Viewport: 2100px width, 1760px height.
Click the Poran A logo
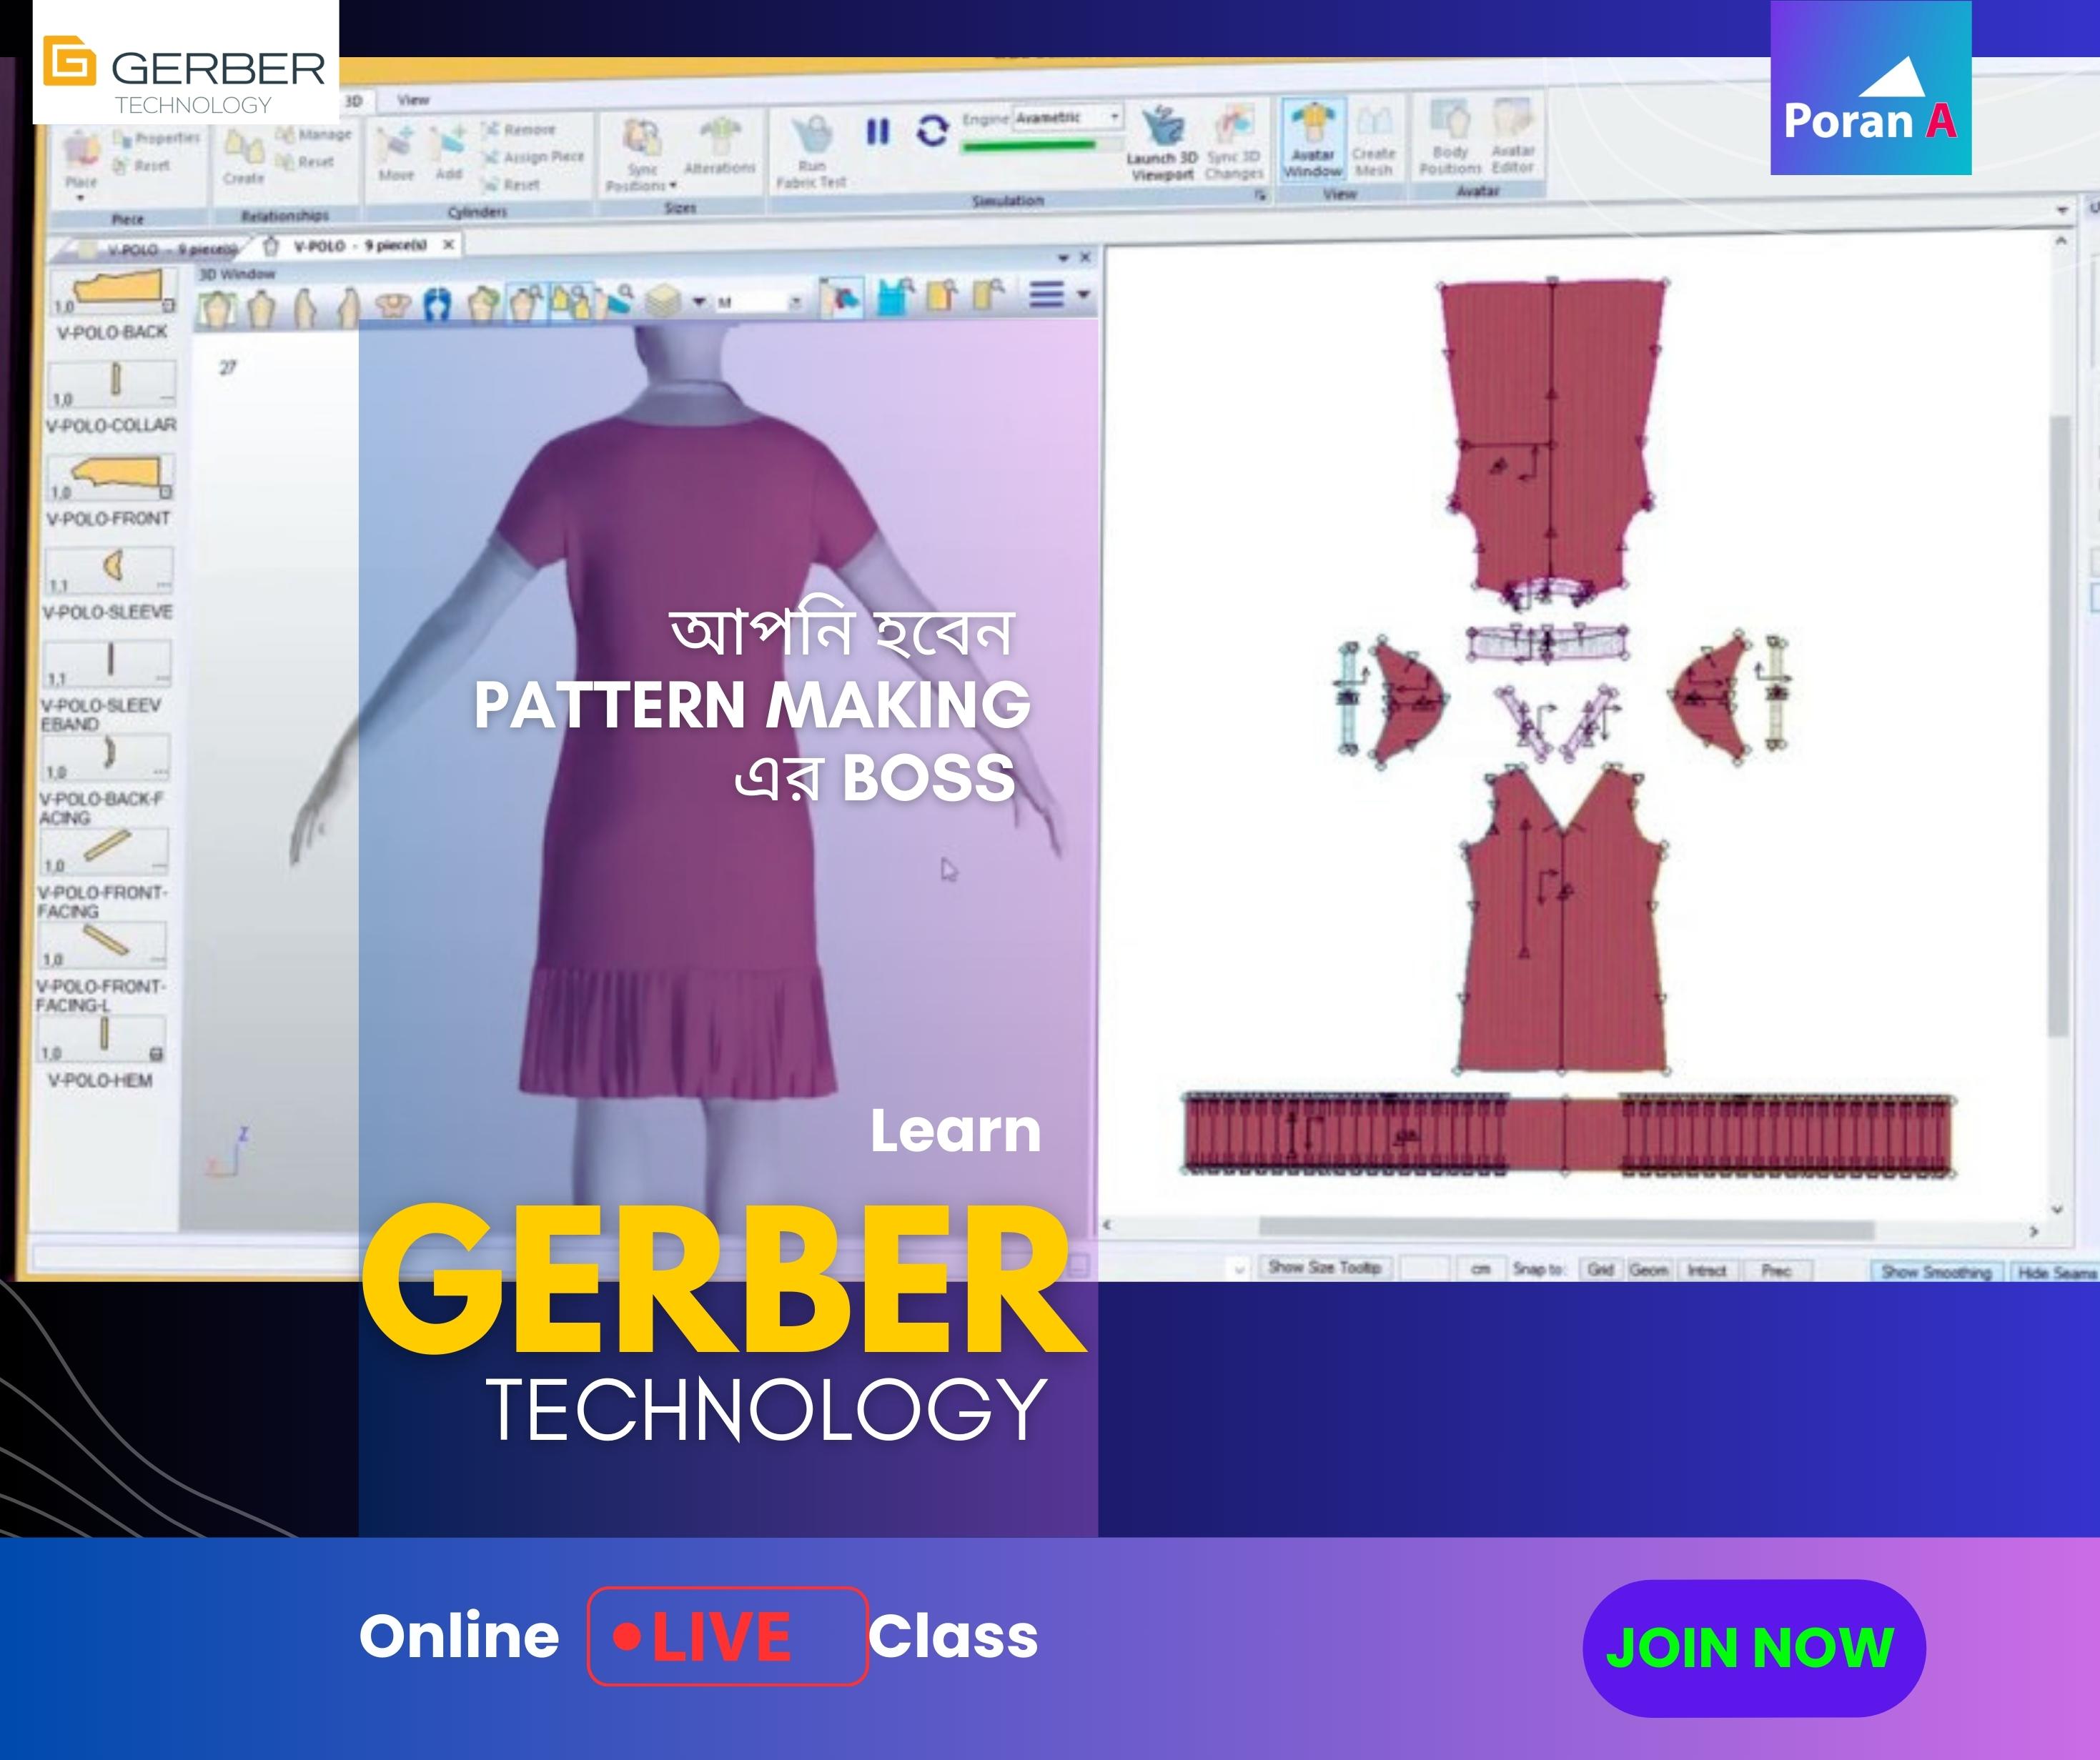tap(1871, 88)
